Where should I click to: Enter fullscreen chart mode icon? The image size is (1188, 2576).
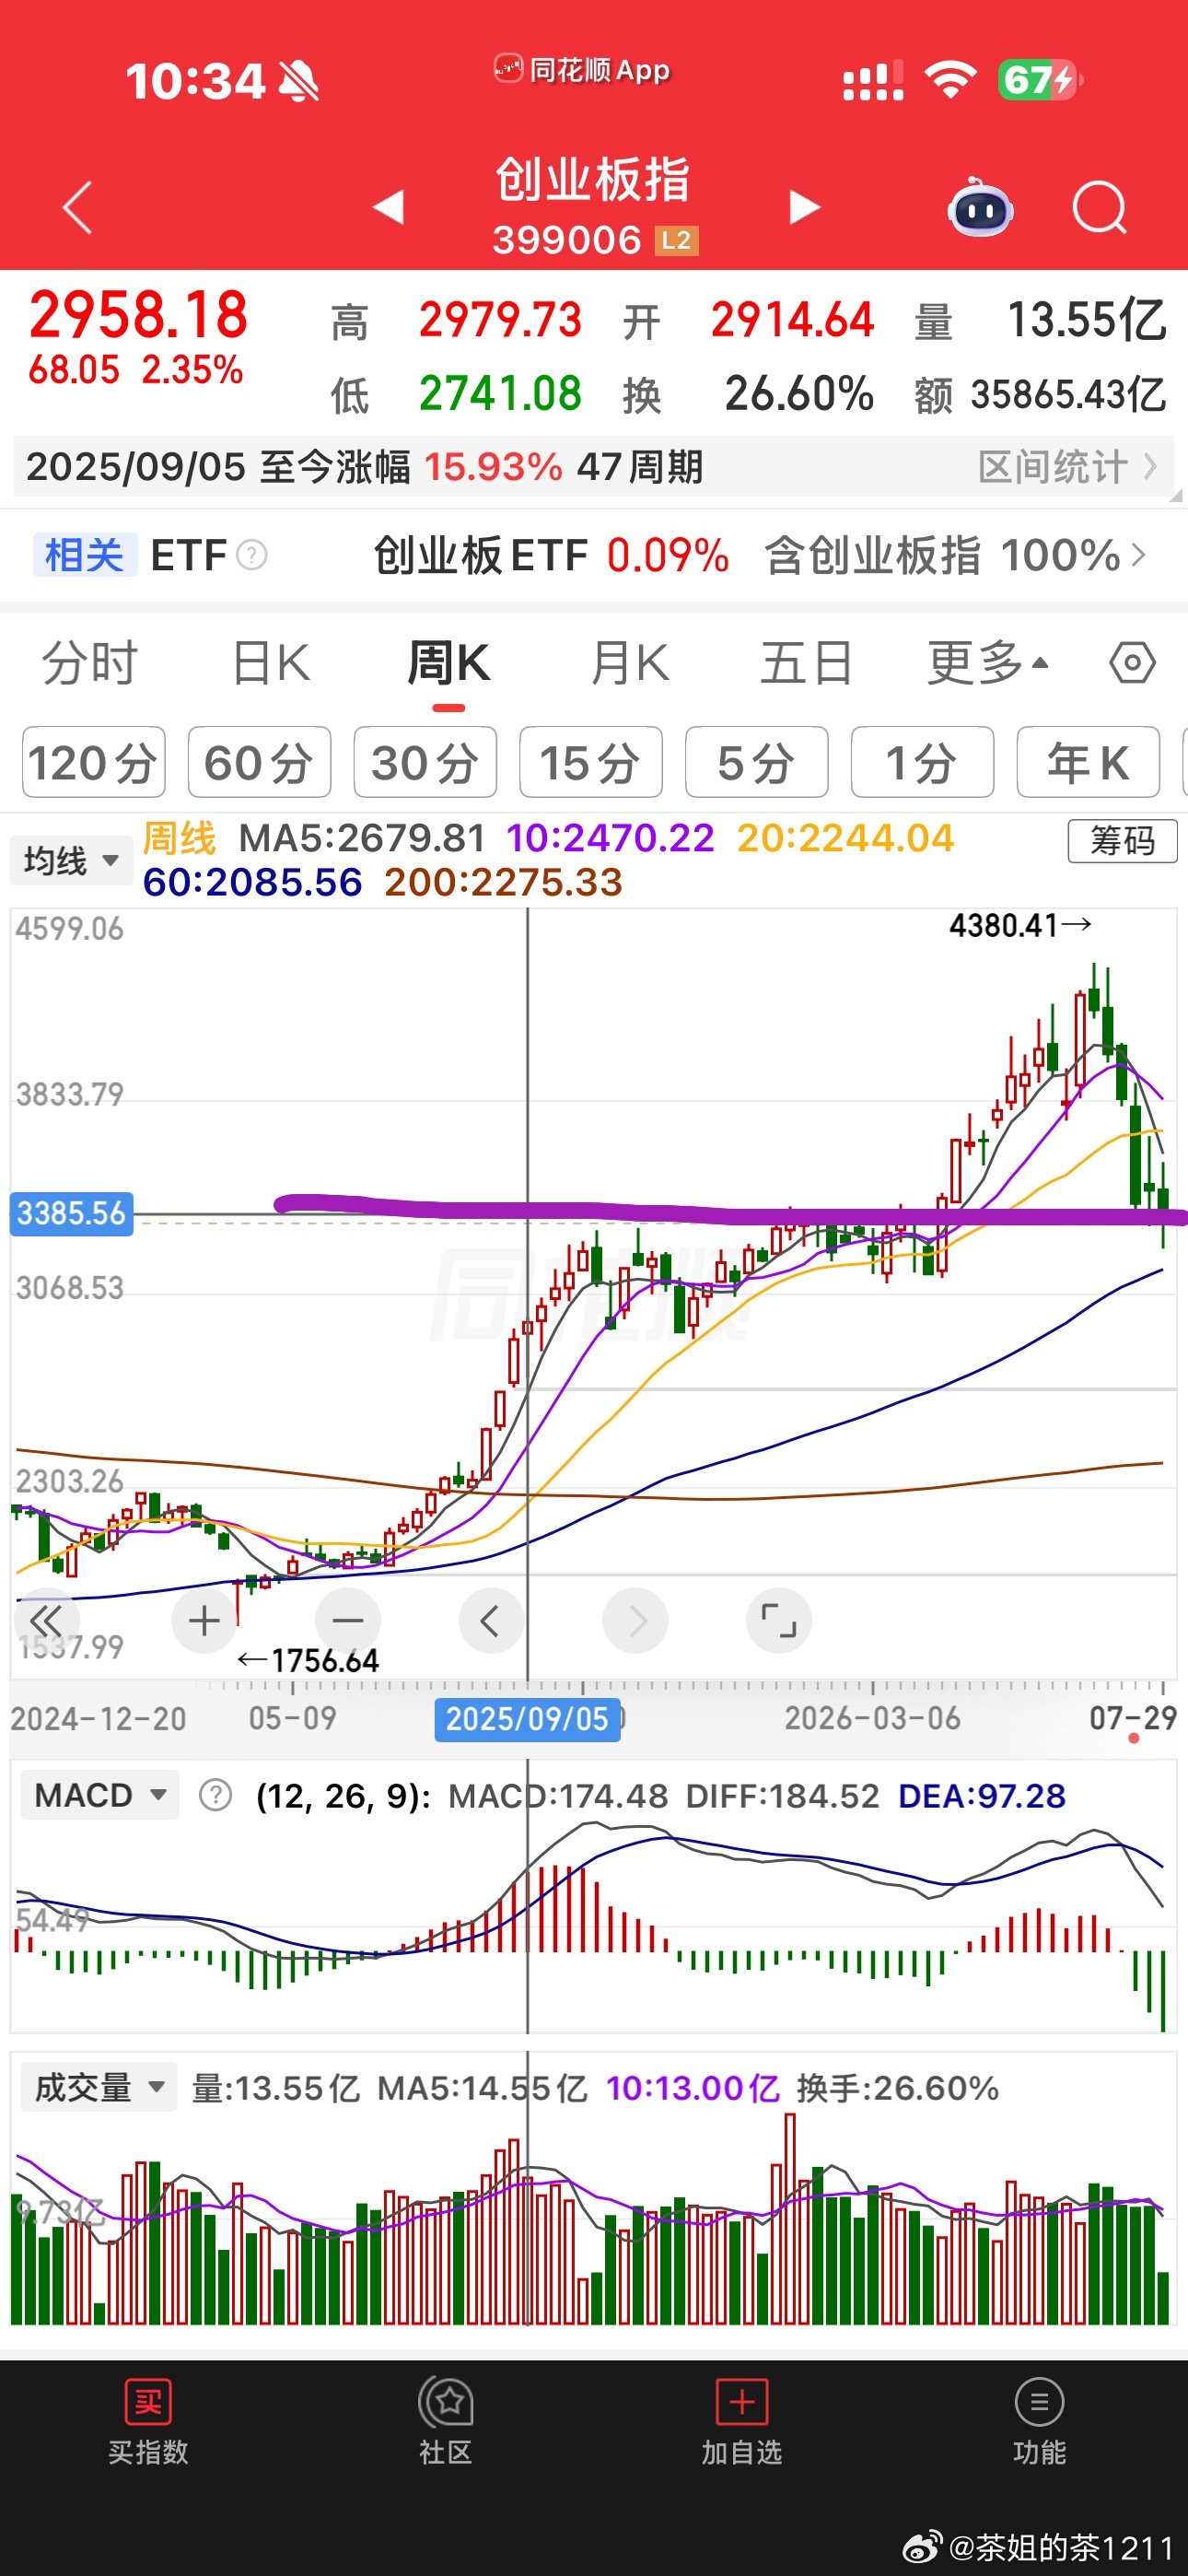click(778, 1620)
